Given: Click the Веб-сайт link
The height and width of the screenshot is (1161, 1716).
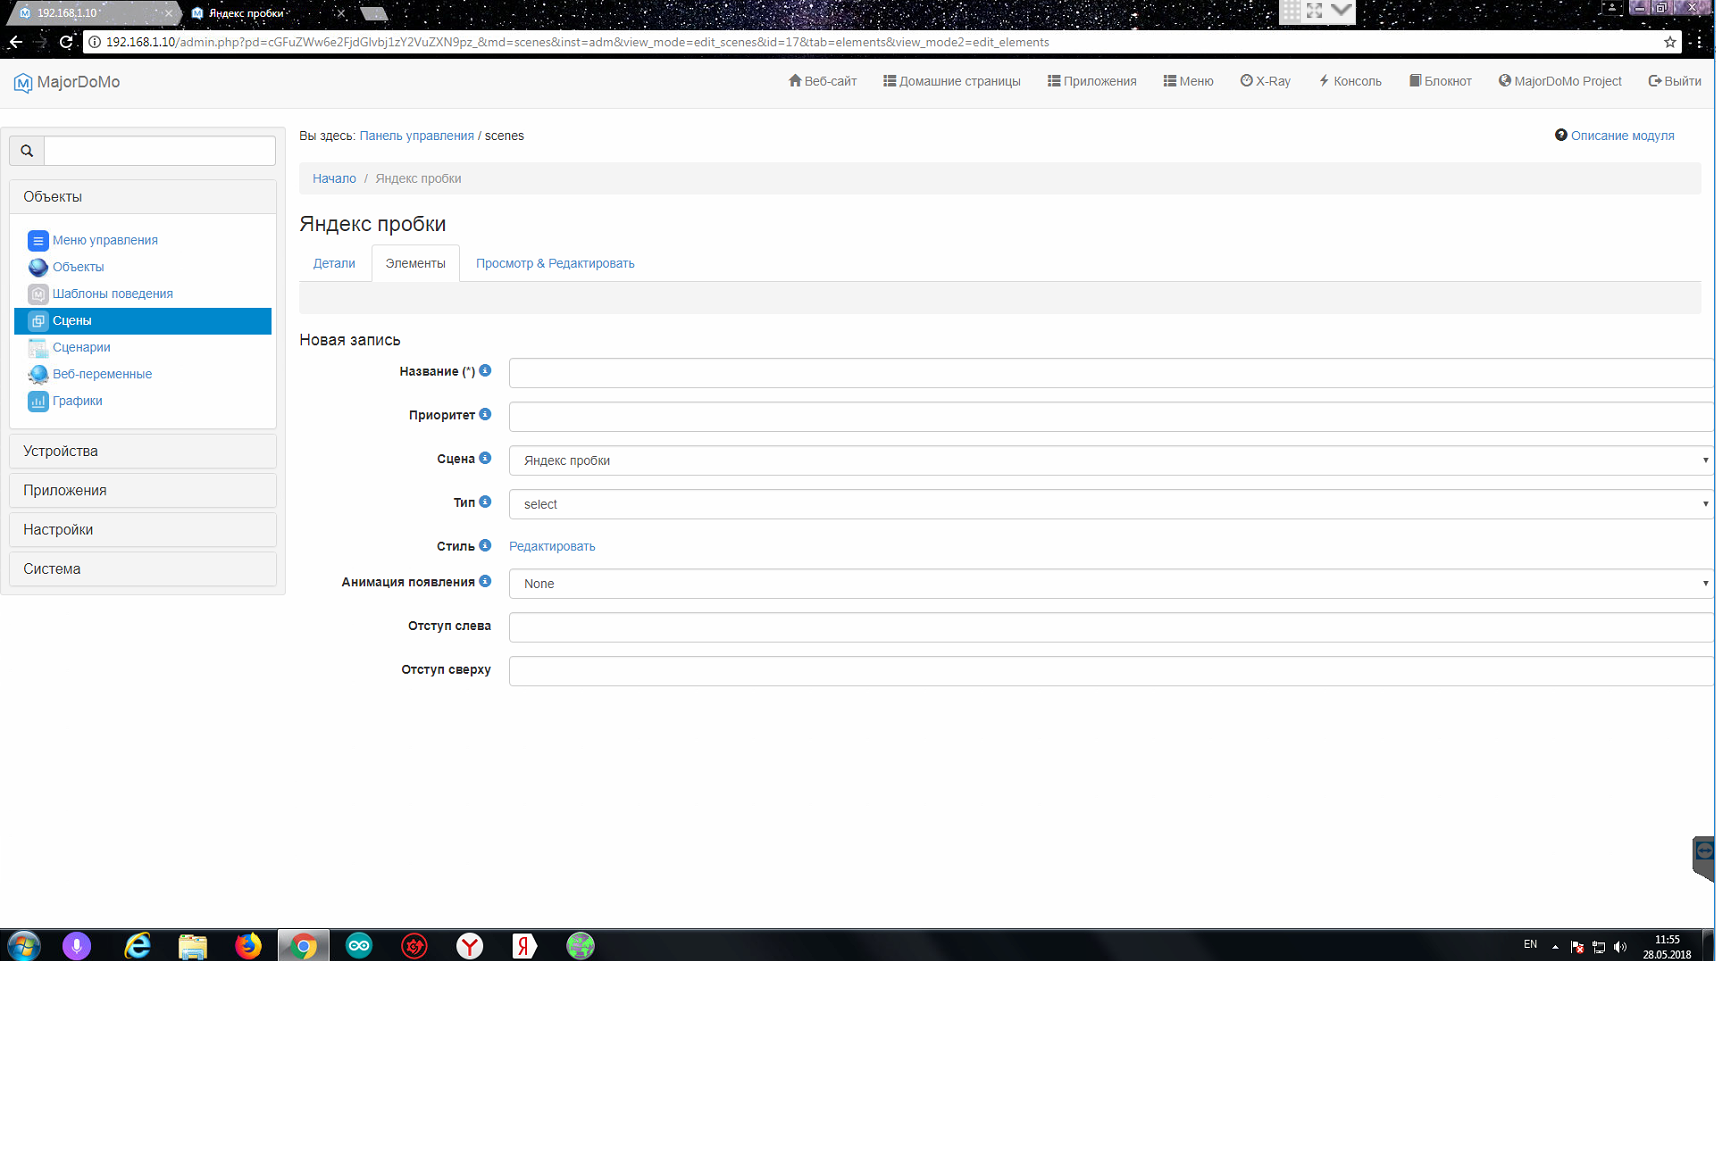Looking at the screenshot, I should point(822,82).
